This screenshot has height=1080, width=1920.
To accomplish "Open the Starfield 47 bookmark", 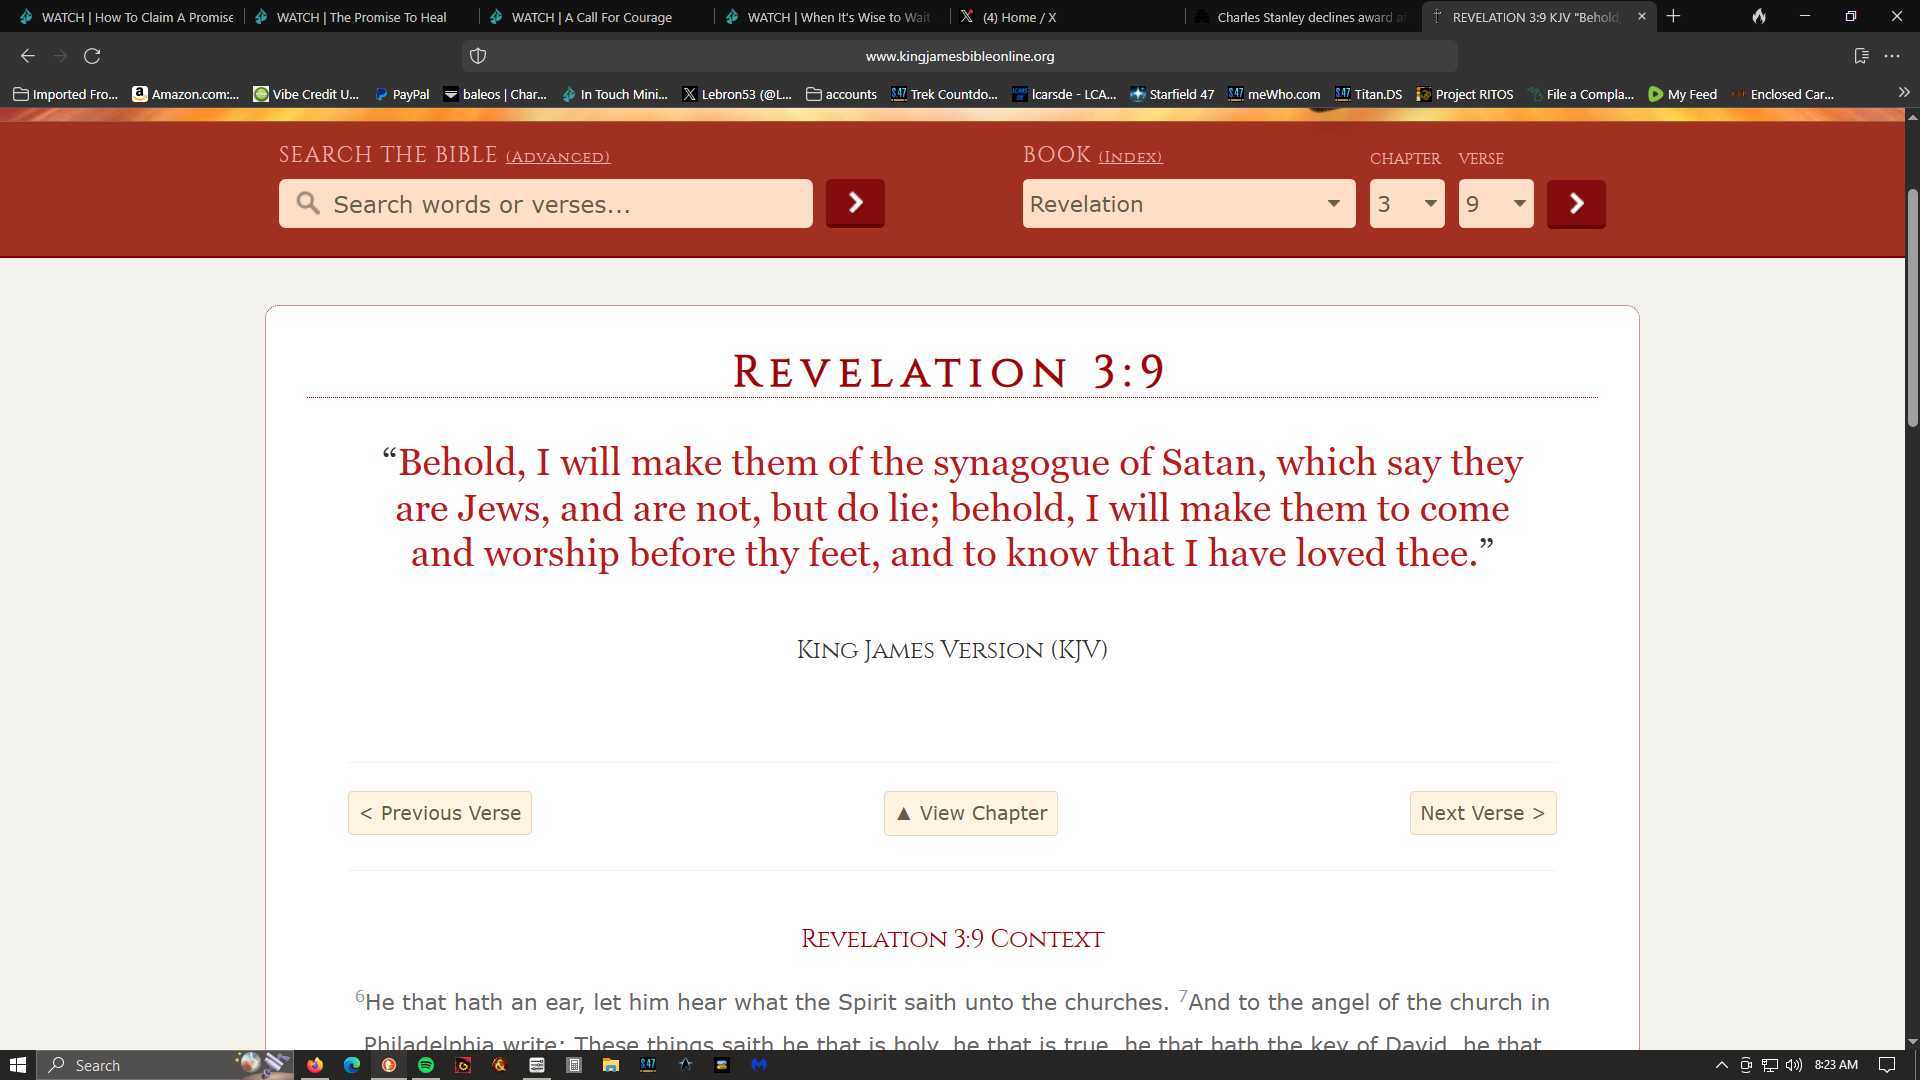I will pos(1172,94).
